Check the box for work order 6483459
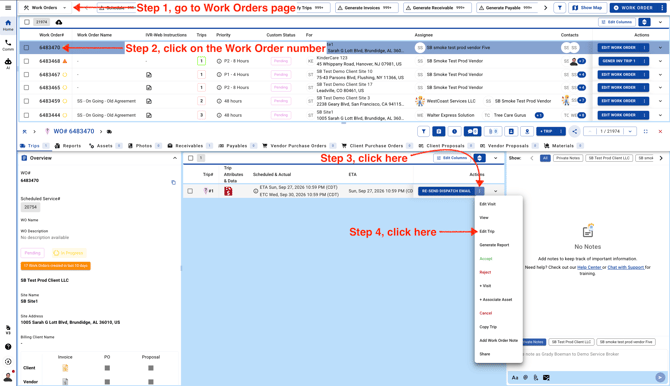670x386 pixels. point(26,101)
